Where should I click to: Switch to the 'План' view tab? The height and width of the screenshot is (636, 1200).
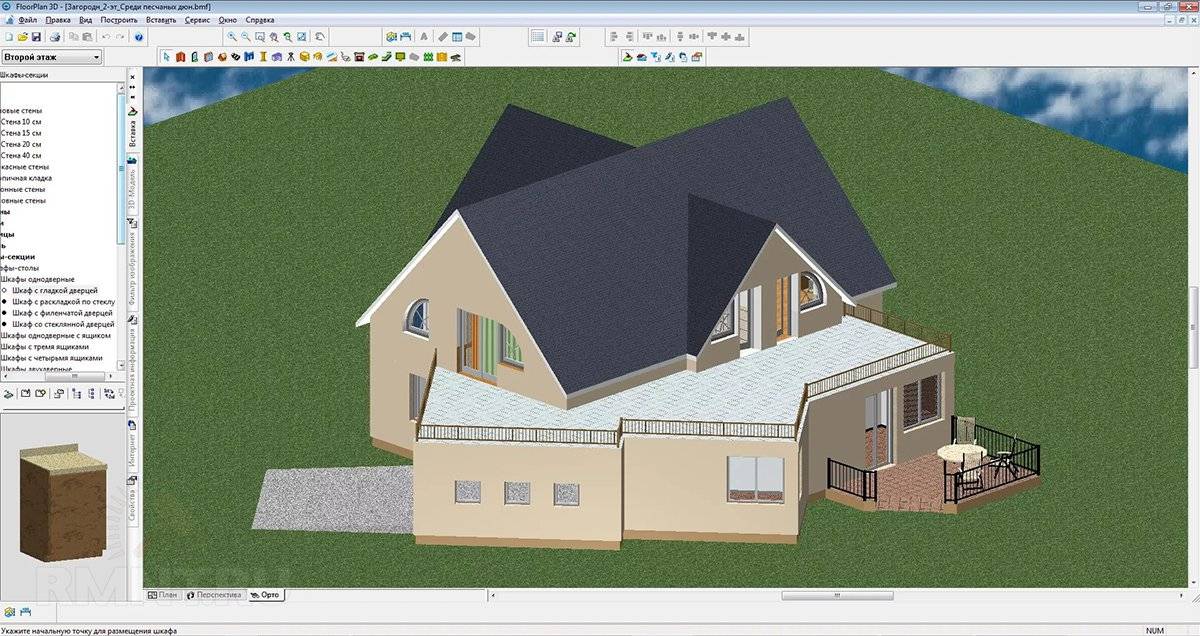[x=163, y=595]
